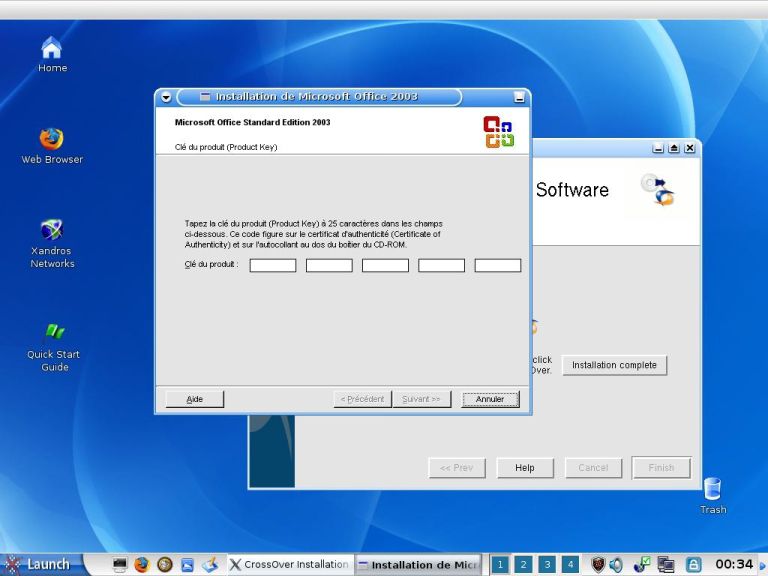Switch to virtual desktop 2

pos(524,565)
